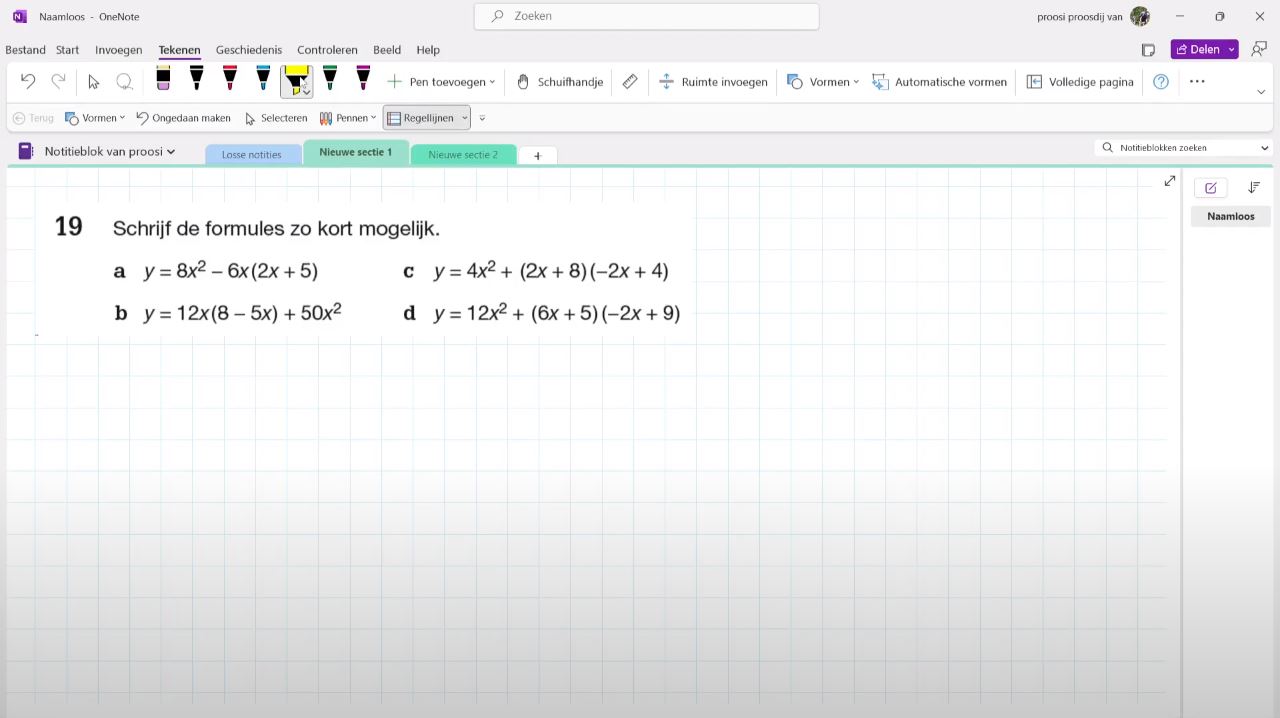Click the purple notebook icon

[26, 151]
